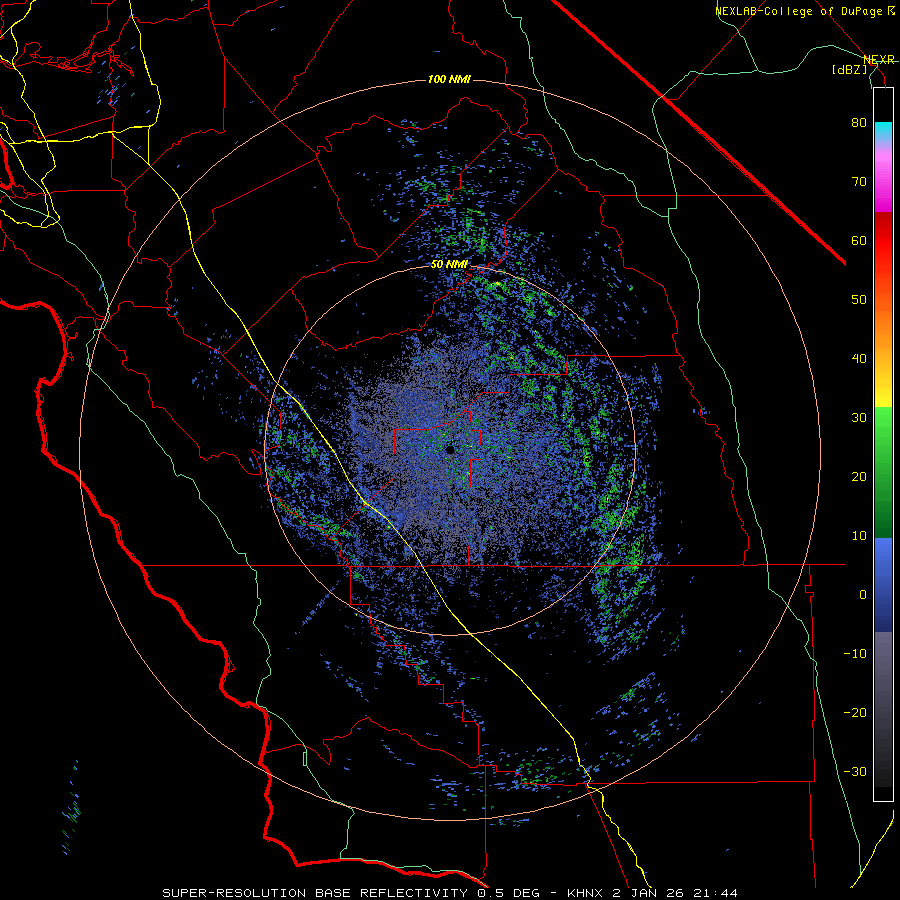Screen dimensions: 900x900
Task: Click the 100 NMI range ring label
Action: pos(449,79)
